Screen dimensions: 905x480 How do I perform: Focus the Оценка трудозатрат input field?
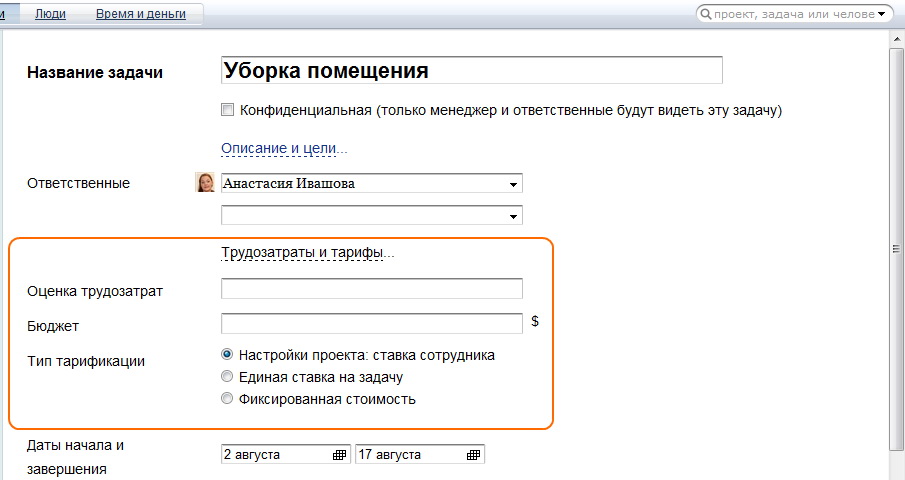[371, 290]
